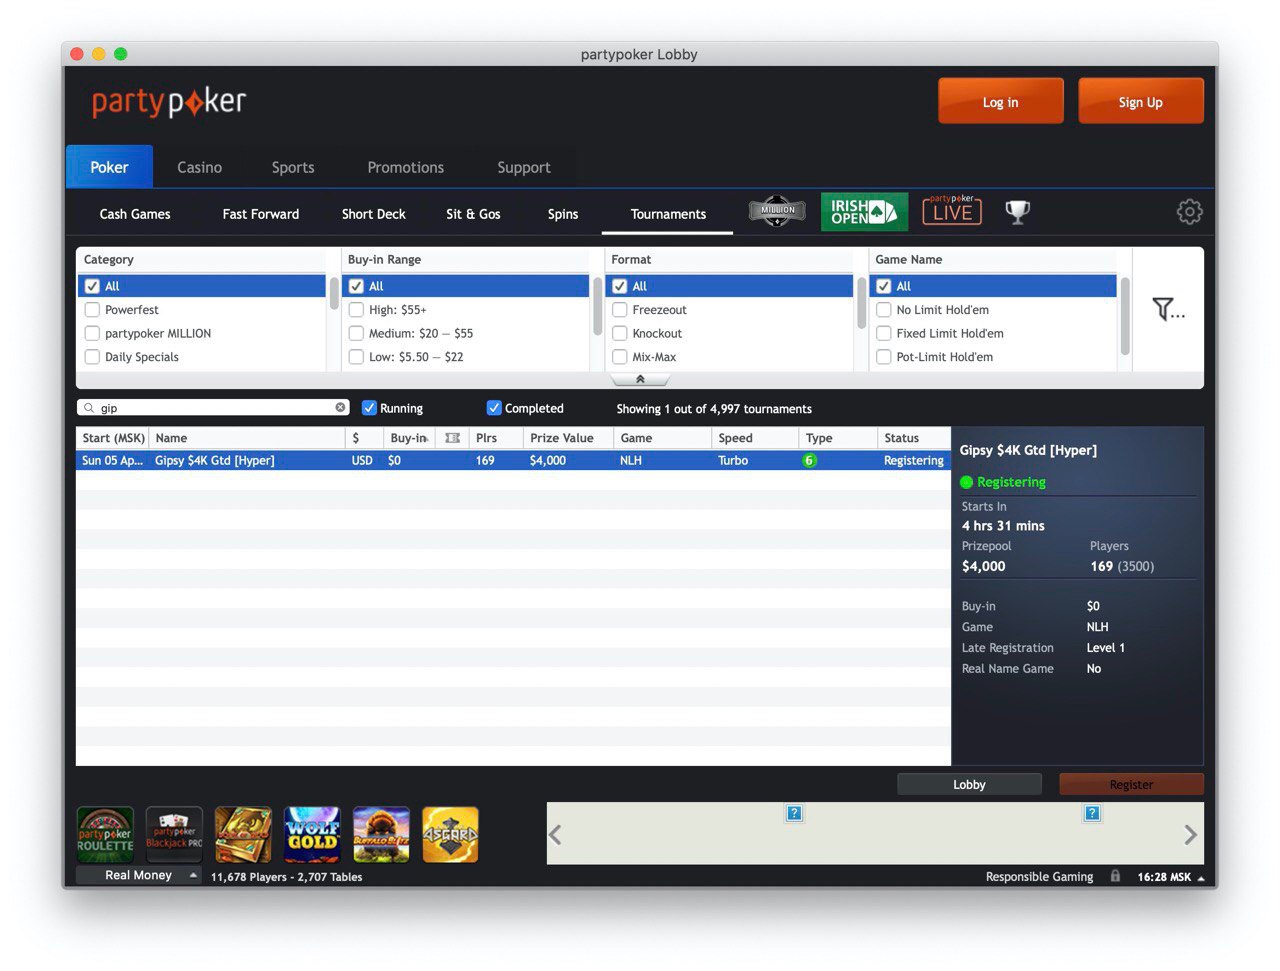This screenshot has width=1280, height=971.
Task: Click the Register button
Action: 1131,784
